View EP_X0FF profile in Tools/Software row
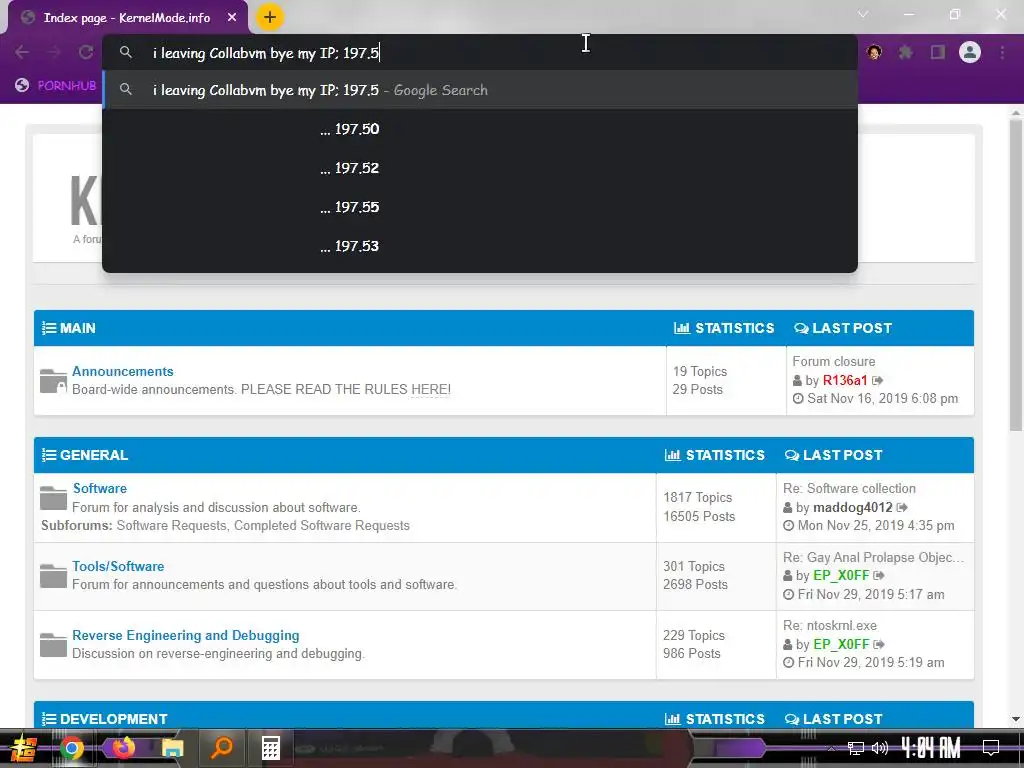 click(x=841, y=575)
